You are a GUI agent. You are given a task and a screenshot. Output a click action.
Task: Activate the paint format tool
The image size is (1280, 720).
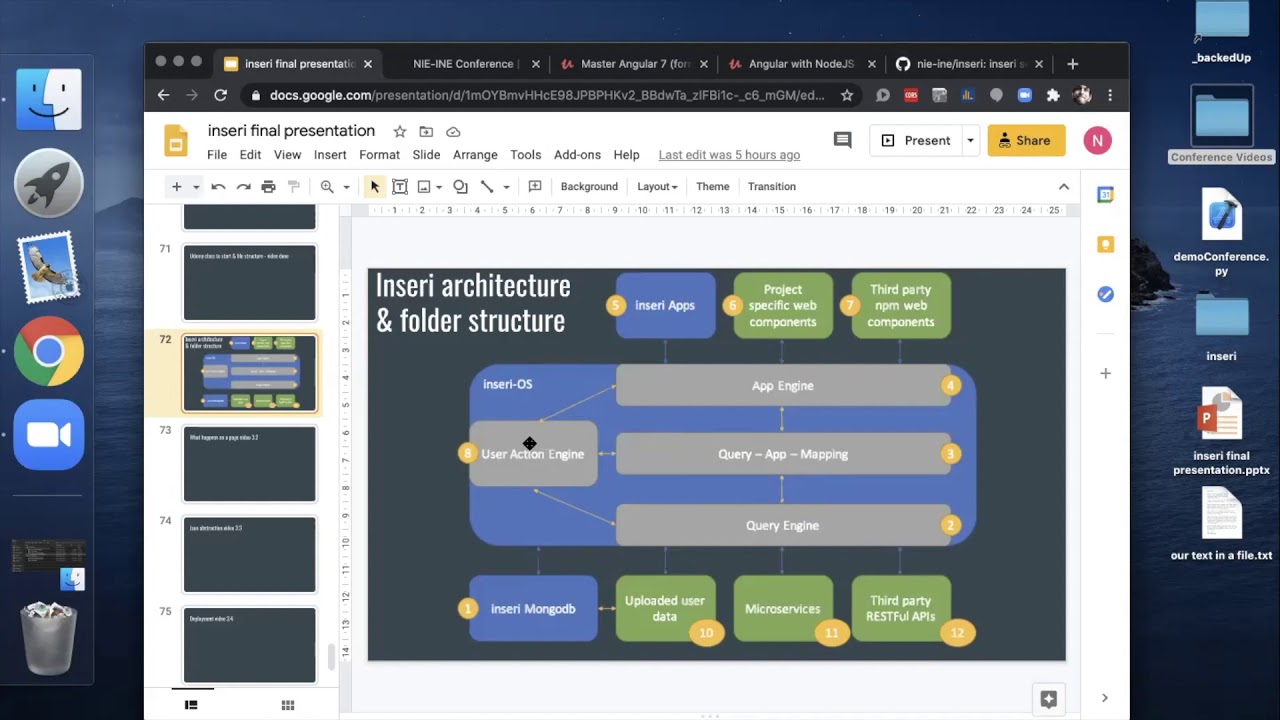click(x=294, y=187)
